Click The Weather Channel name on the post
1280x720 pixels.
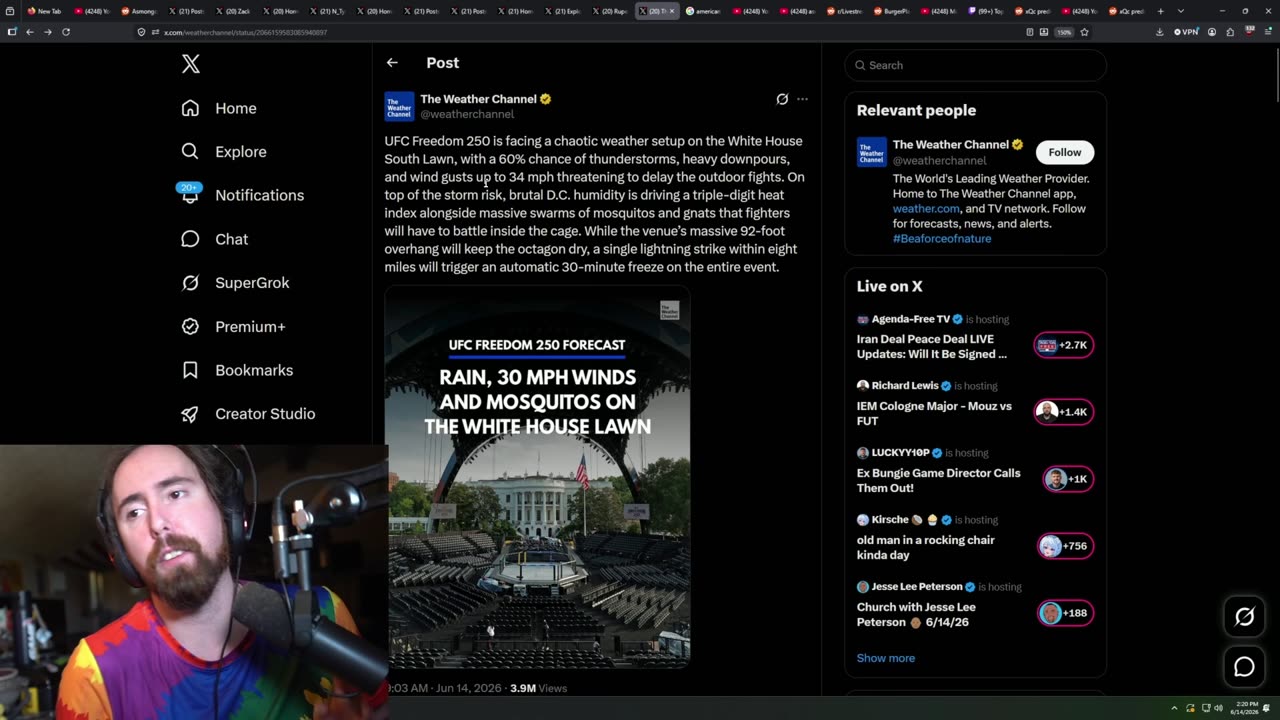478,99
